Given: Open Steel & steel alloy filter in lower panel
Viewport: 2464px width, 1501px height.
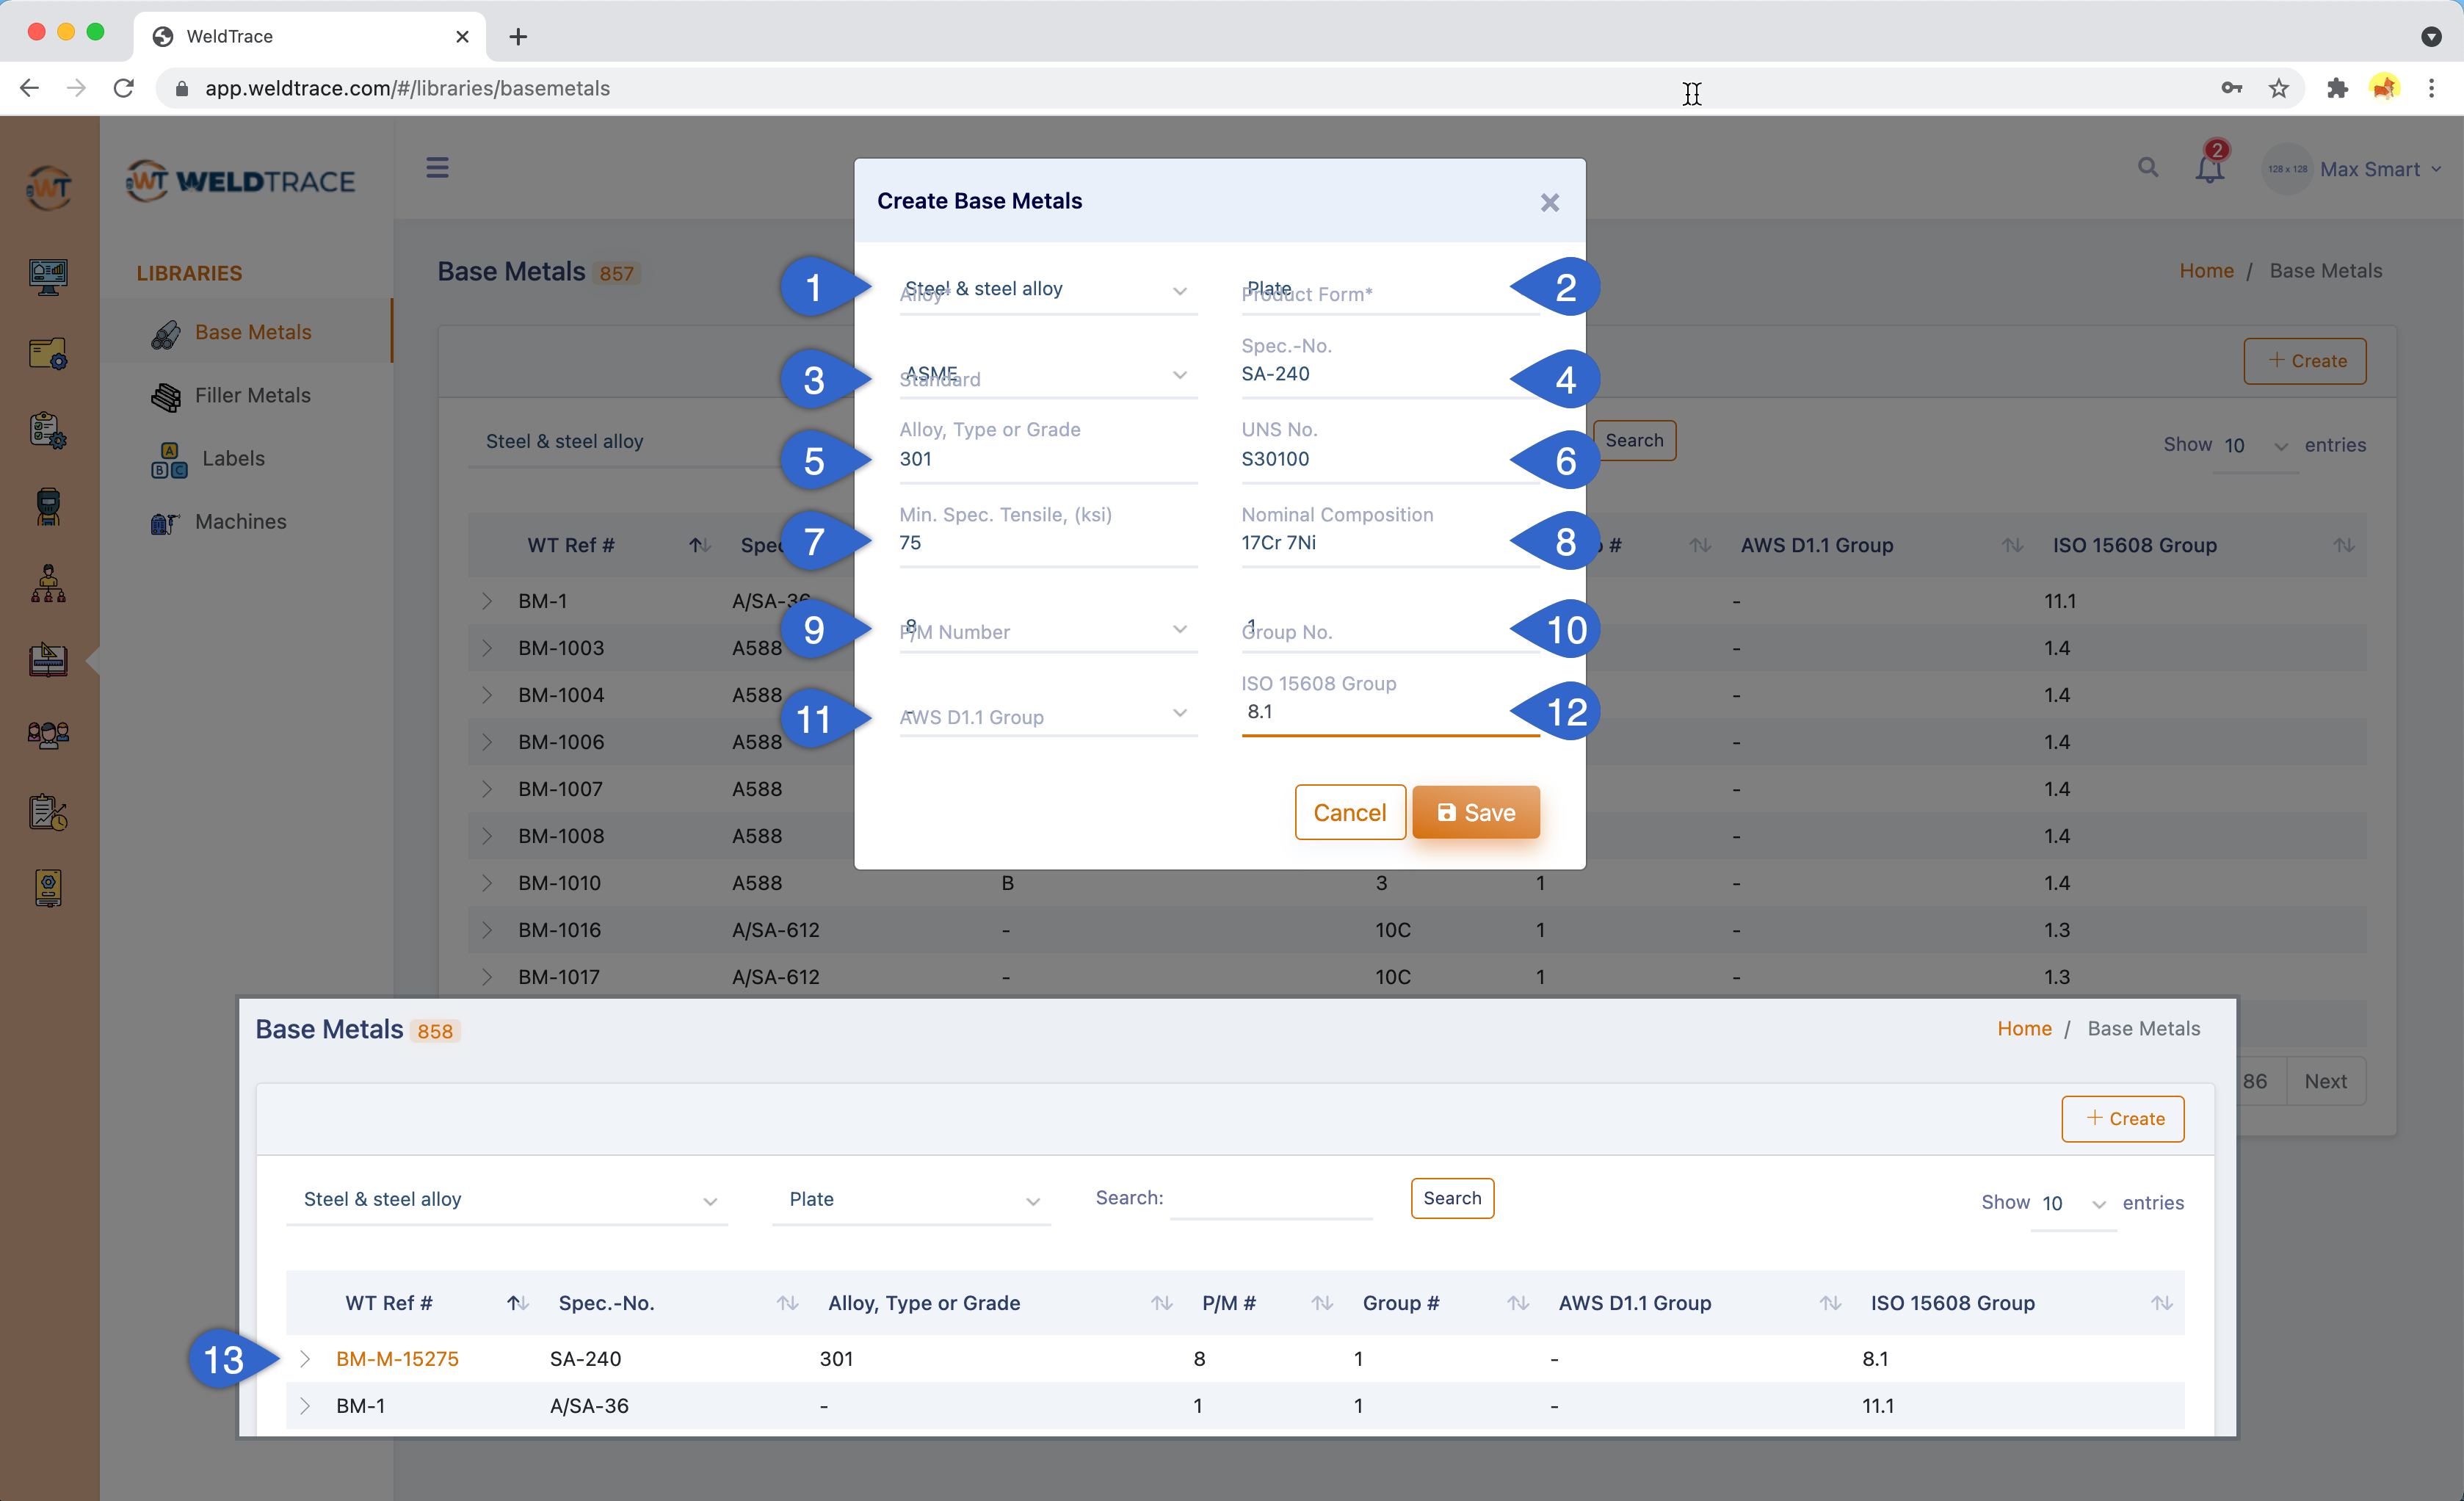Looking at the screenshot, I should point(507,1199).
